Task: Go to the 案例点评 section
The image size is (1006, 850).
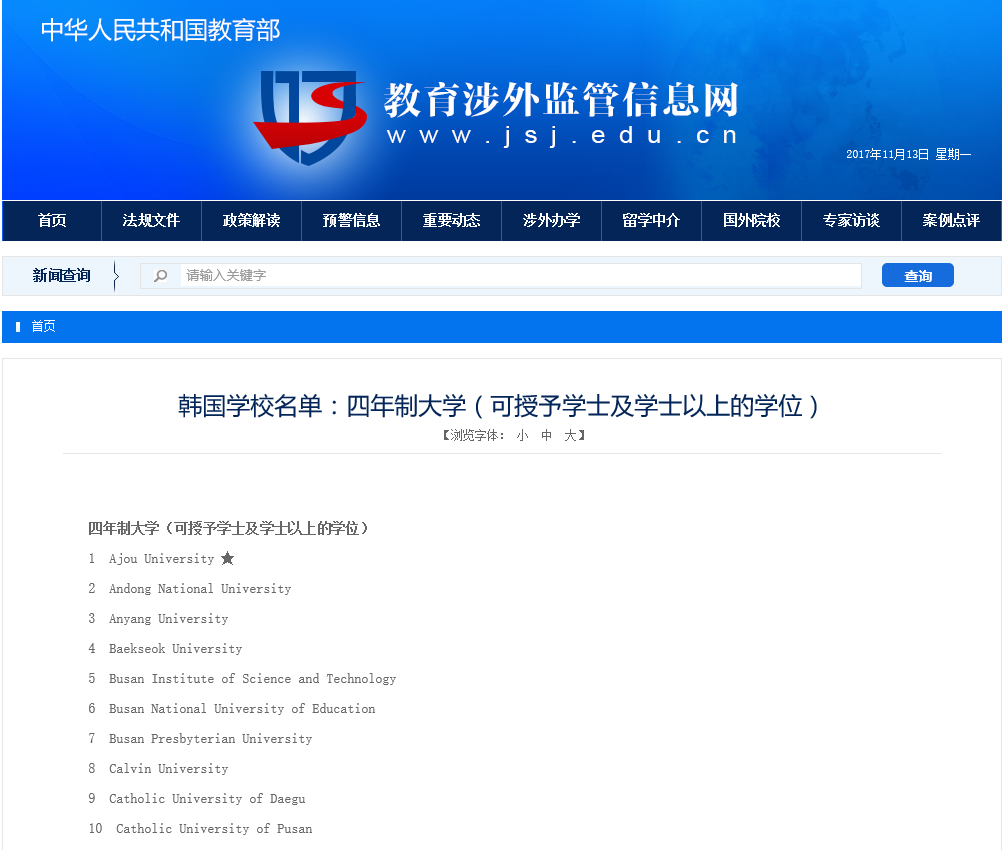Action: click(951, 221)
